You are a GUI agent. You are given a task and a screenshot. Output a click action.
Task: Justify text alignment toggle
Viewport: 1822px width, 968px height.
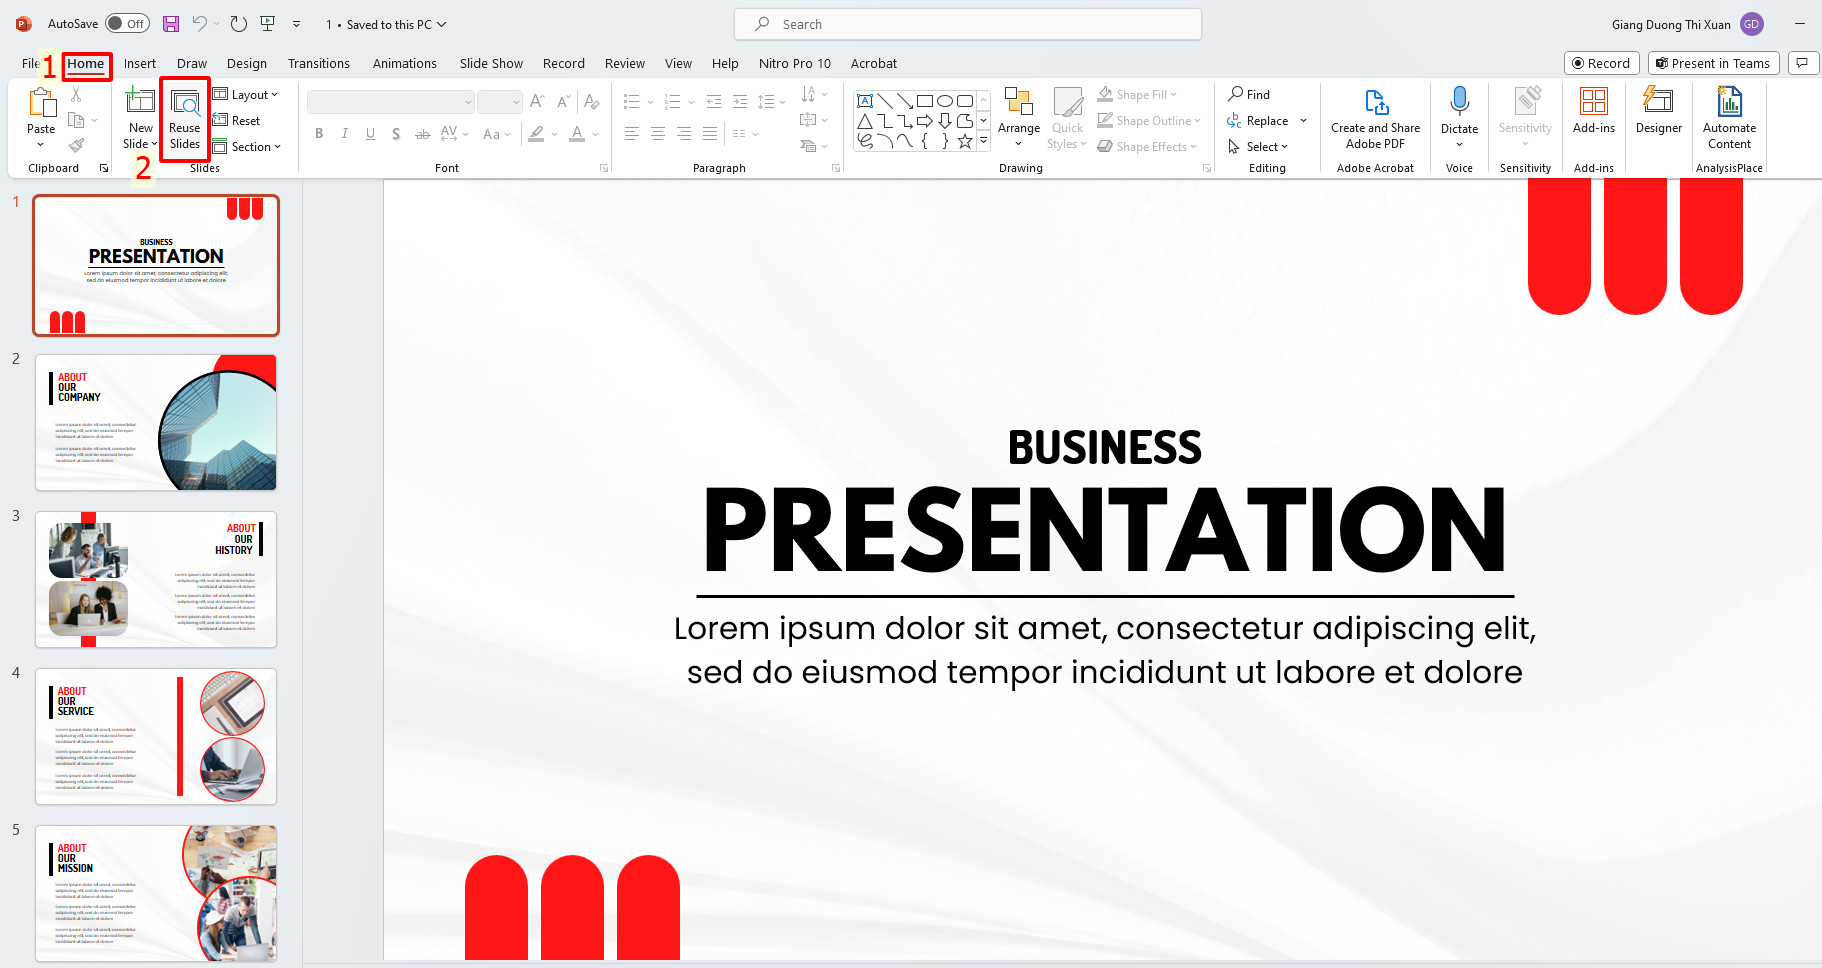pyautogui.click(x=710, y=134)
